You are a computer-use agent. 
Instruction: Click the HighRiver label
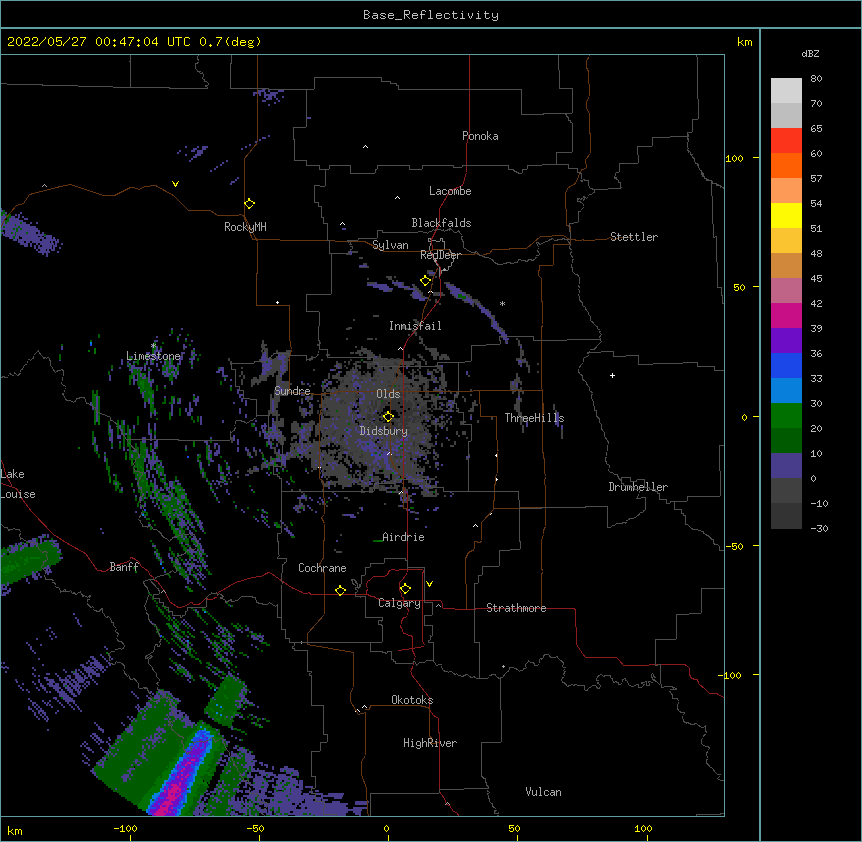coord(430,743)
